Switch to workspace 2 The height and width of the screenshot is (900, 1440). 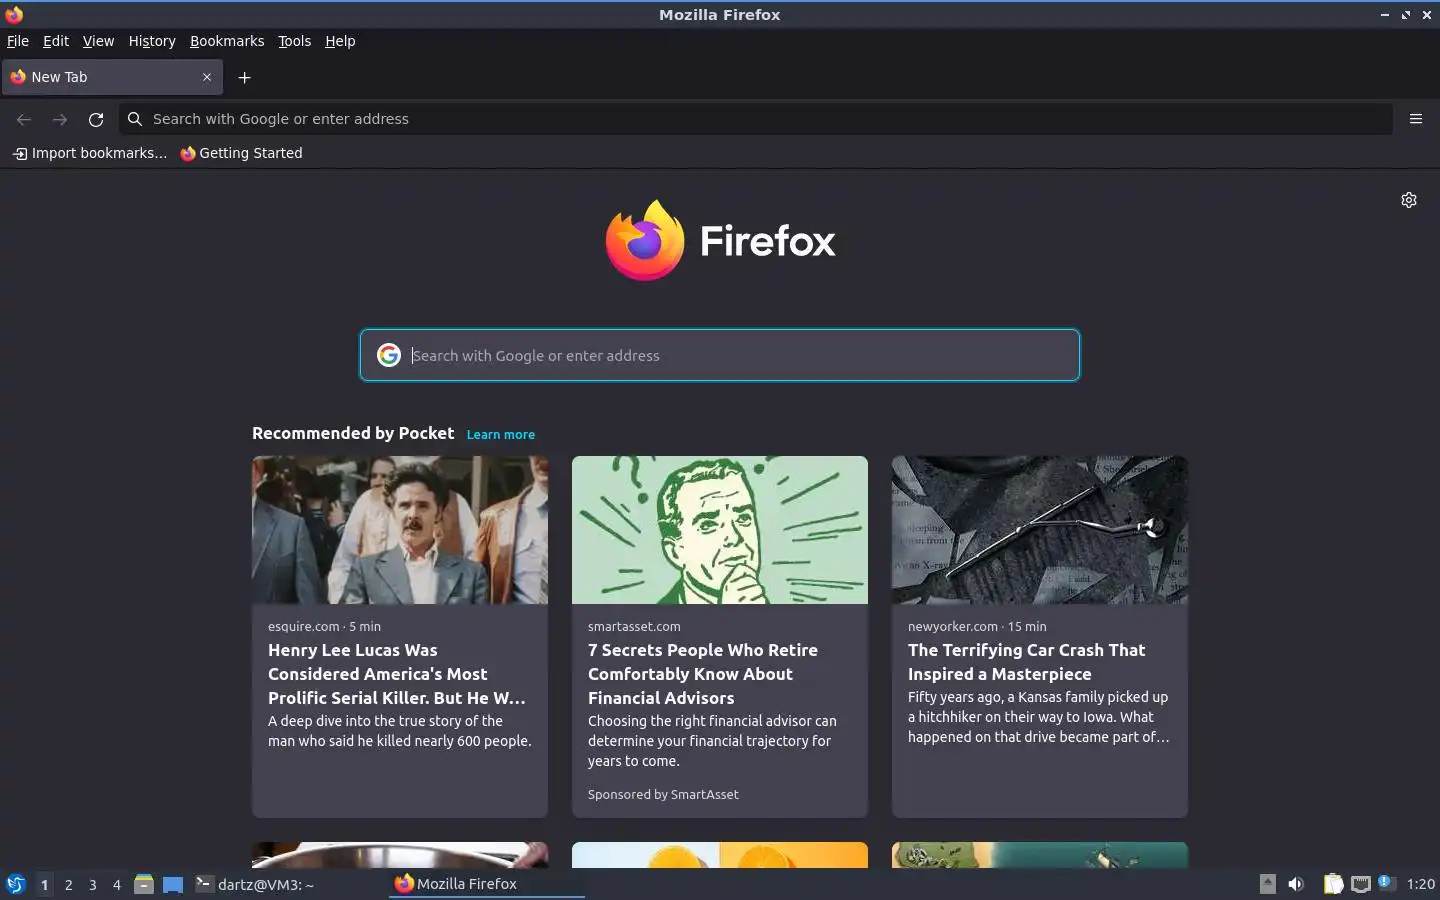pyautogui.click(x=68, y=884)
